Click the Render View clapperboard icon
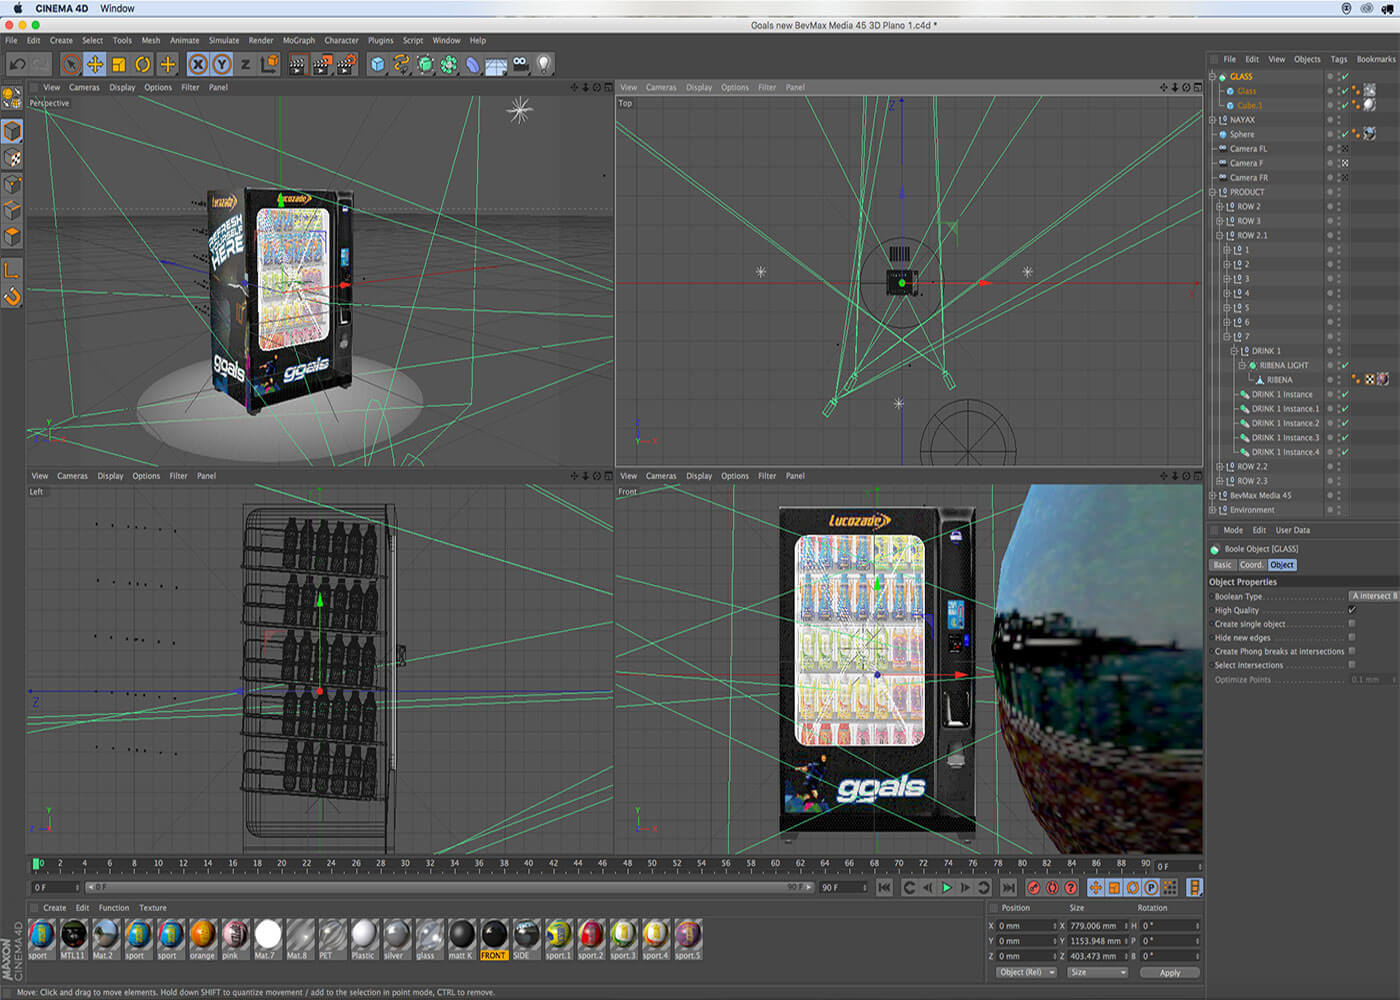 point(297,64)
